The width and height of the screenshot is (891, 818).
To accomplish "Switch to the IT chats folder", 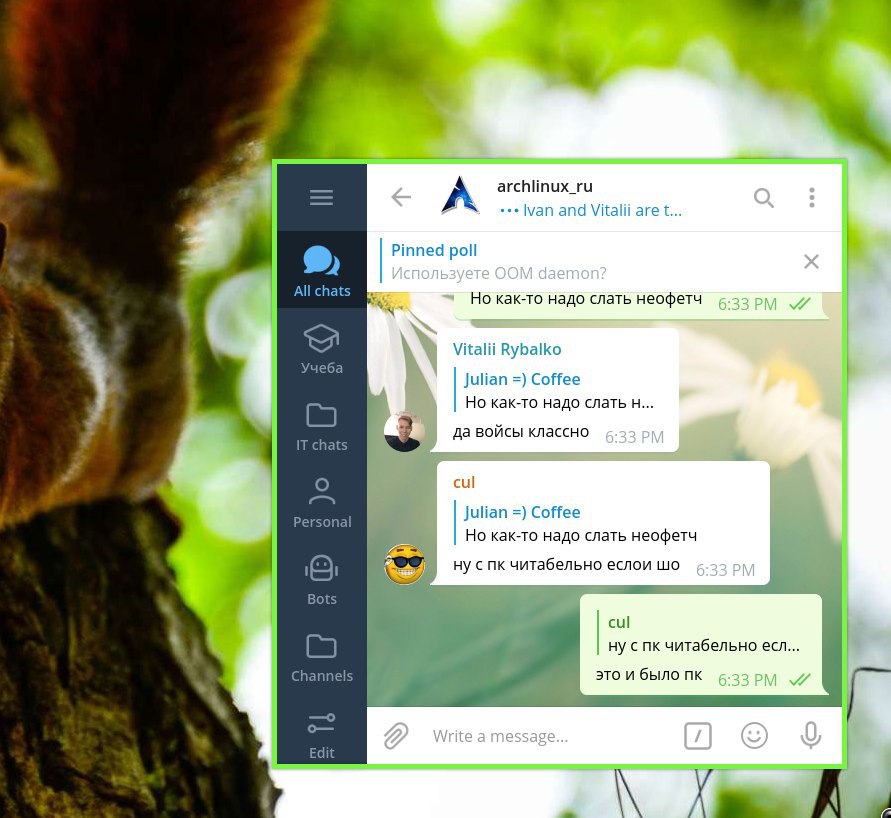I will [322, 426].
